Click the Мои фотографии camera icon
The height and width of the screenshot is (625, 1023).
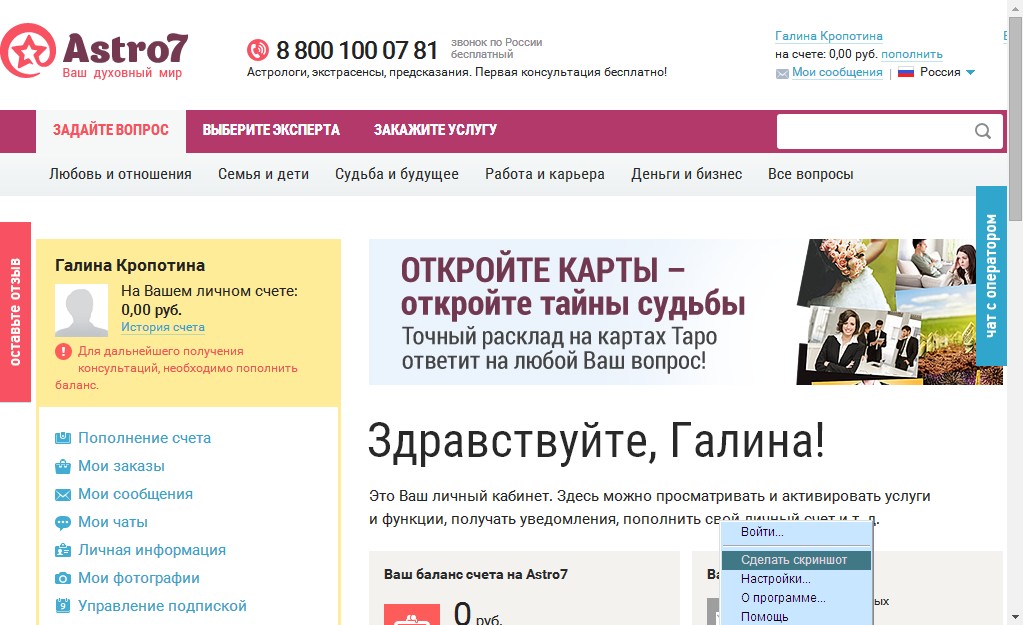pos(63,578)
